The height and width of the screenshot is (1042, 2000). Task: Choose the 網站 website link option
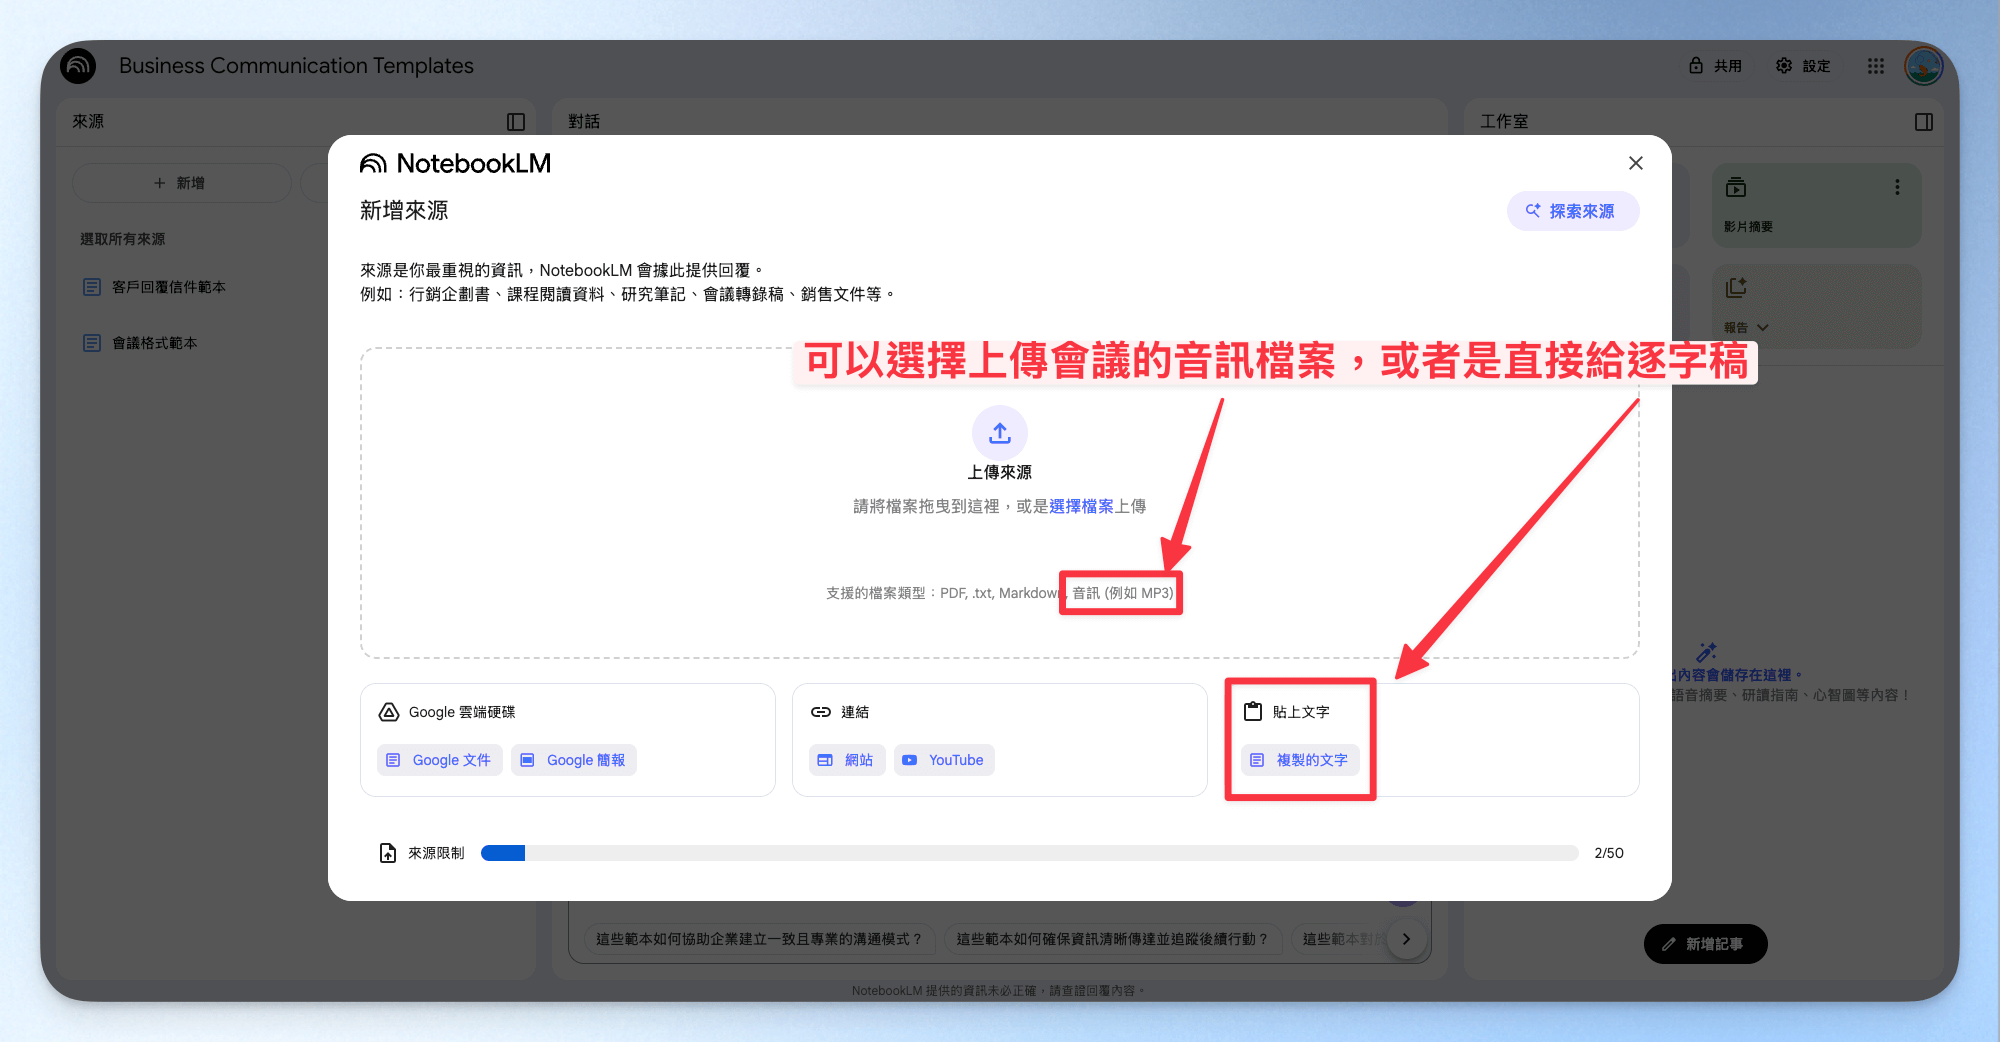click(847, 760)
